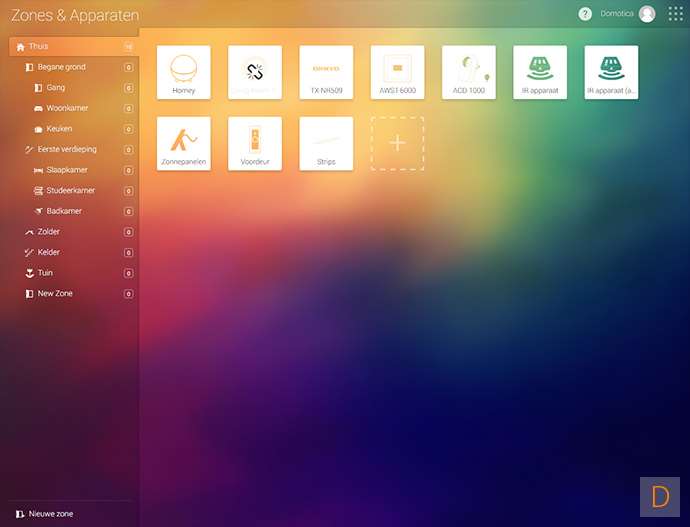Screen dimensions: 690x527
Task: Open the Domotica user profile menu
Action: [629, 14]
